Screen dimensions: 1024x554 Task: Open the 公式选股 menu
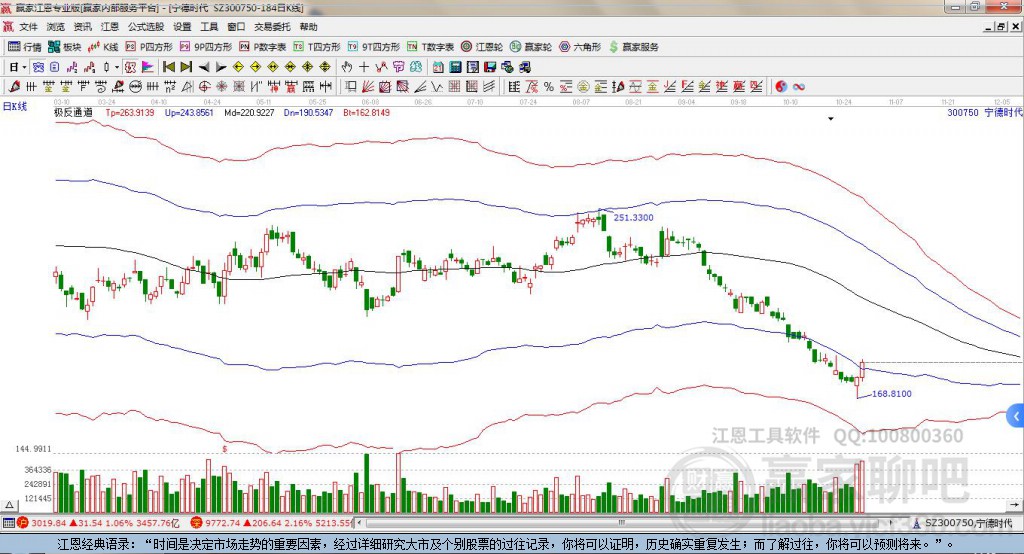pyautogui.click(x=146, y=27)
